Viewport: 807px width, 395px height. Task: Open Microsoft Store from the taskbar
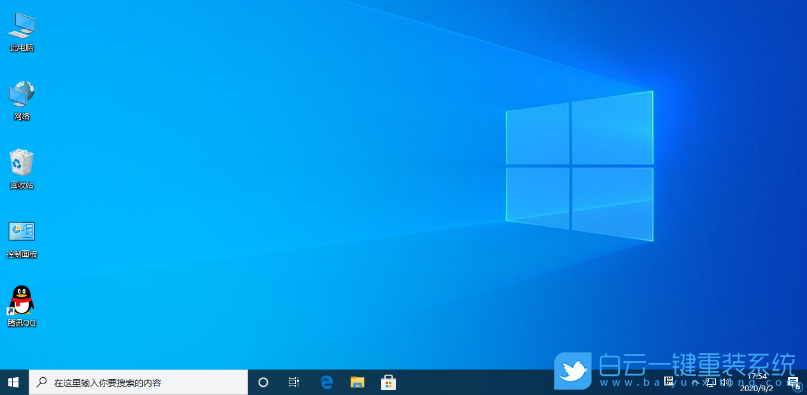(388, 382)
